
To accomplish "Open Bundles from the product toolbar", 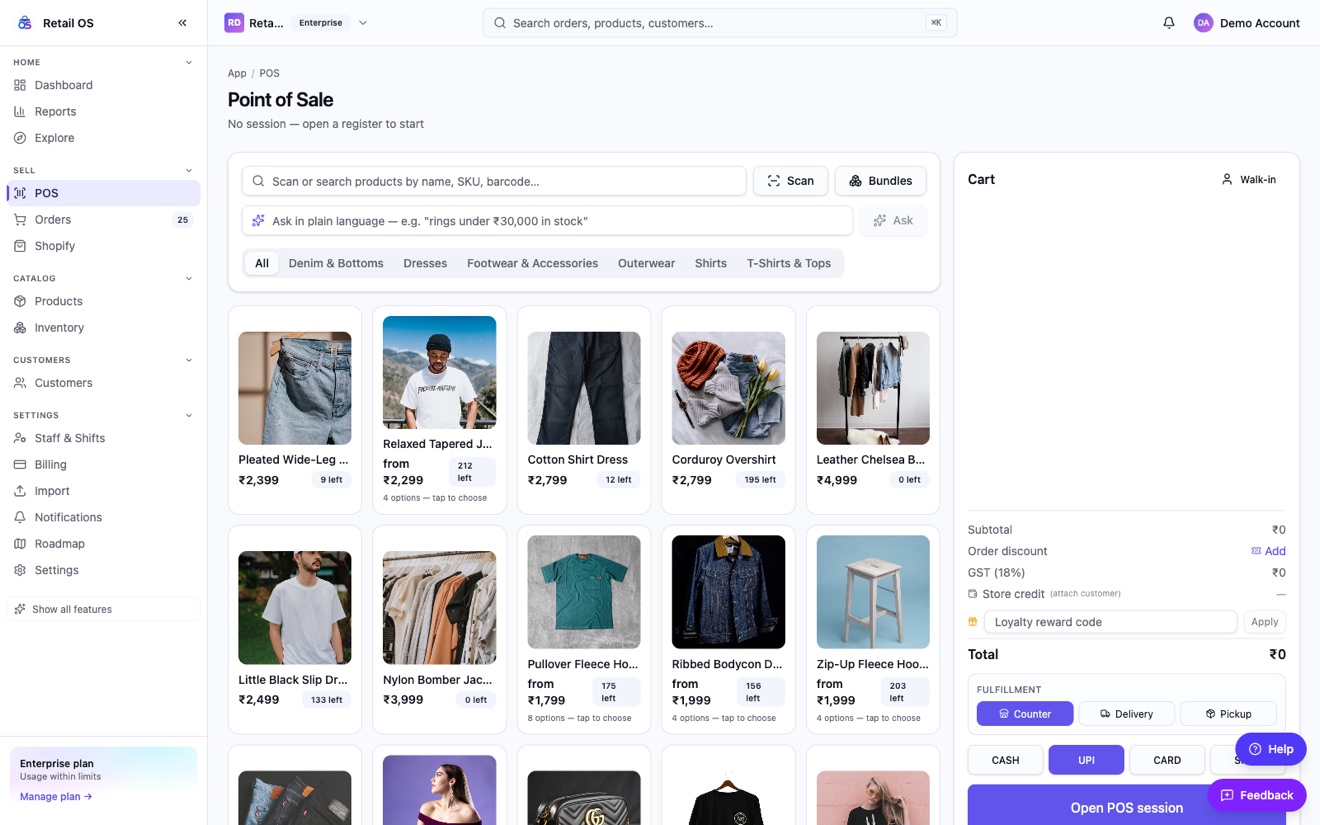I will [x=880, y=181].
